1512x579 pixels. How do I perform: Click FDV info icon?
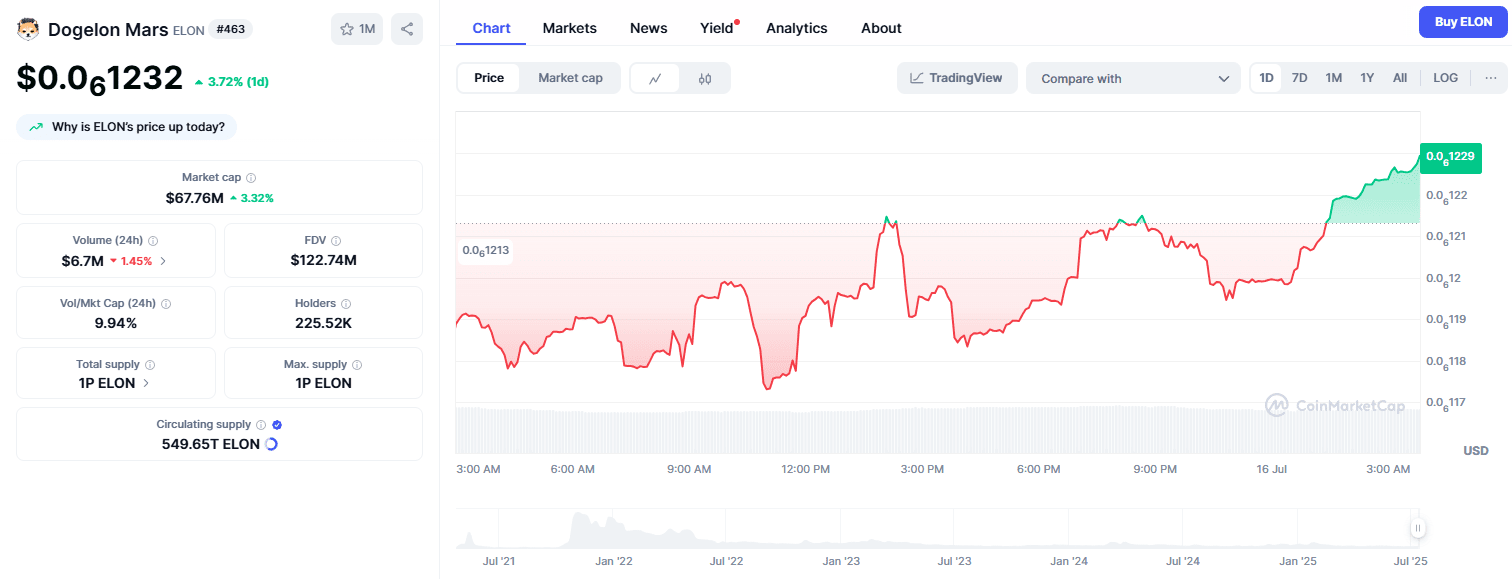336,241
